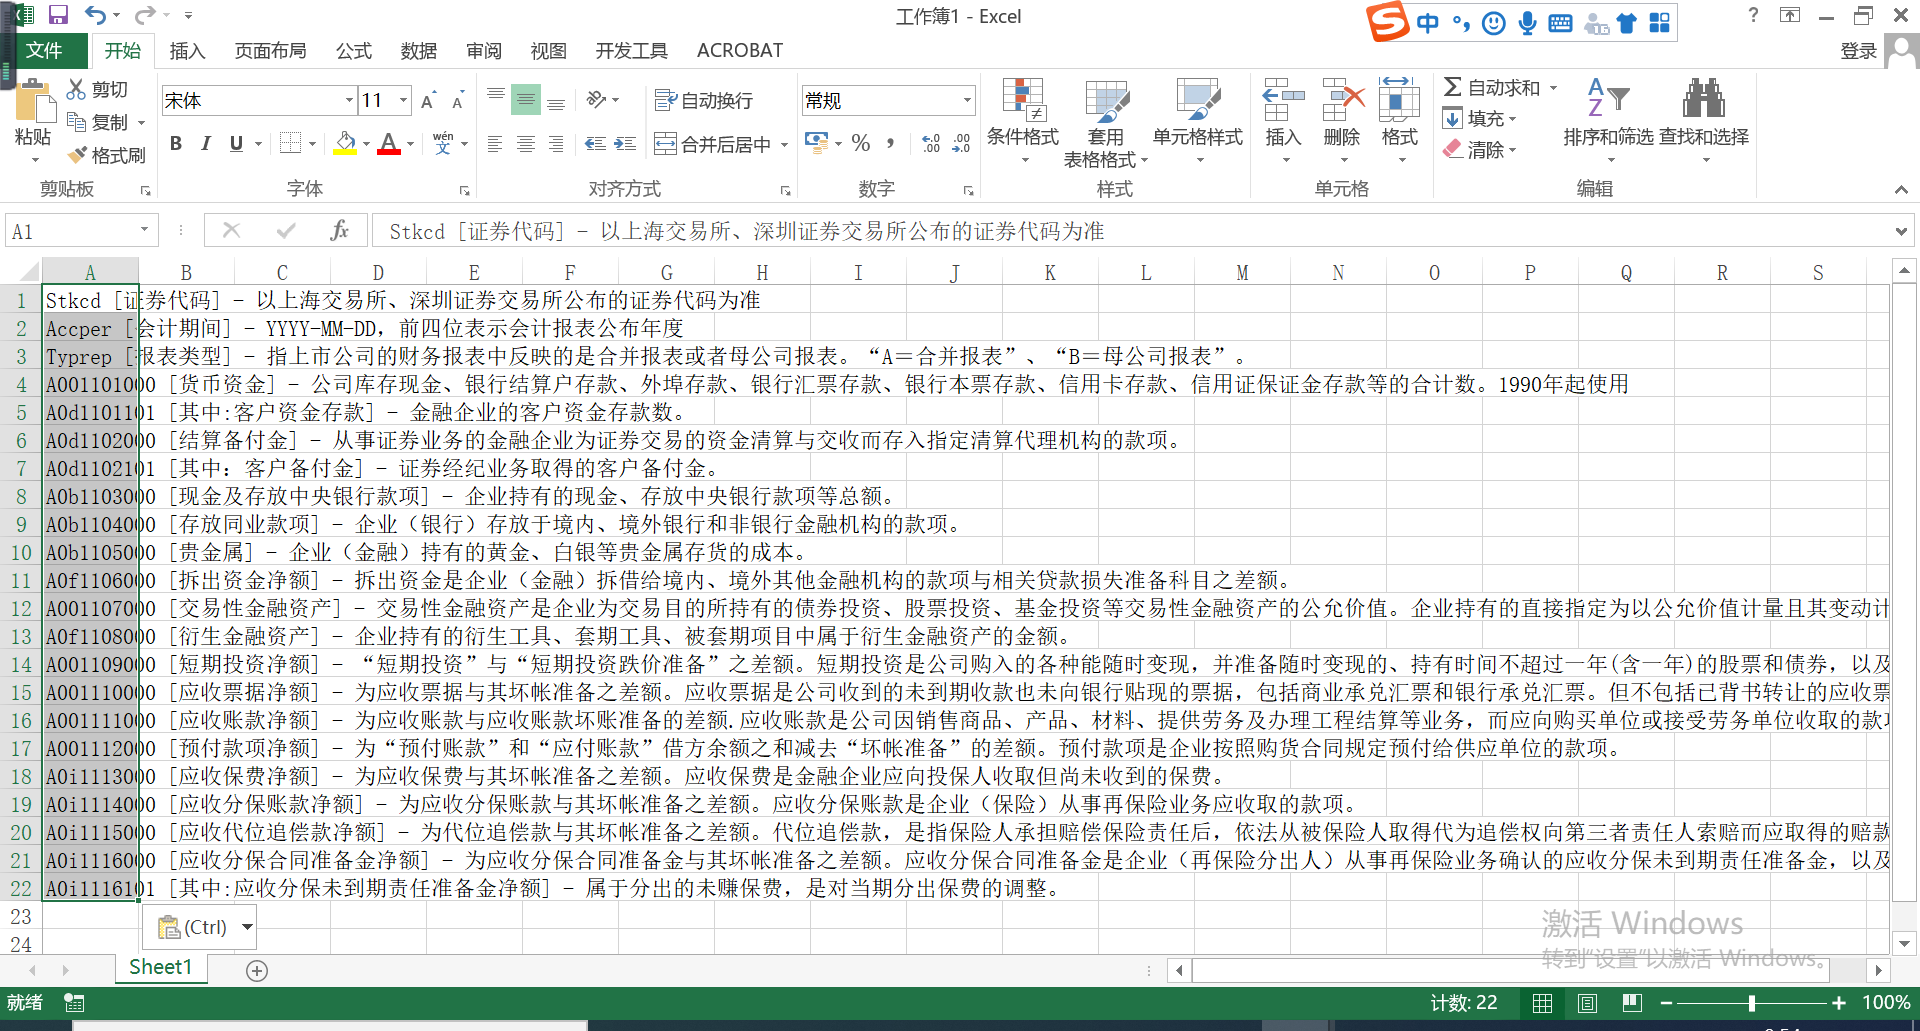Apply red font color to the text
This screenshot has width=1920, height=1031.
(389, 143)
